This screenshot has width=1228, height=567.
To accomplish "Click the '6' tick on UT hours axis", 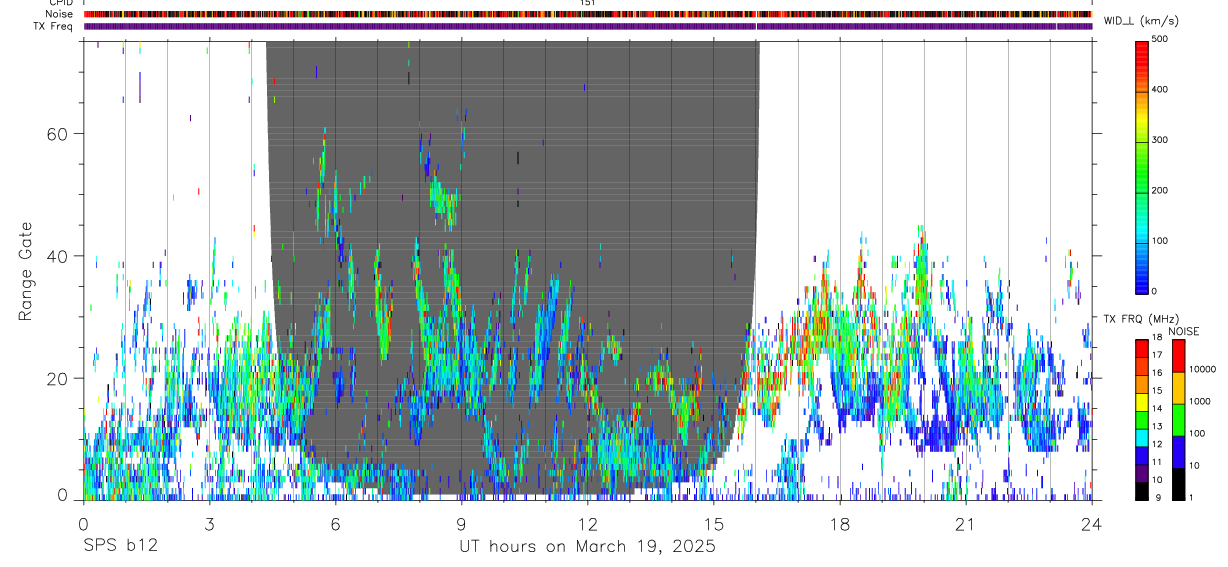I will 335,524.
